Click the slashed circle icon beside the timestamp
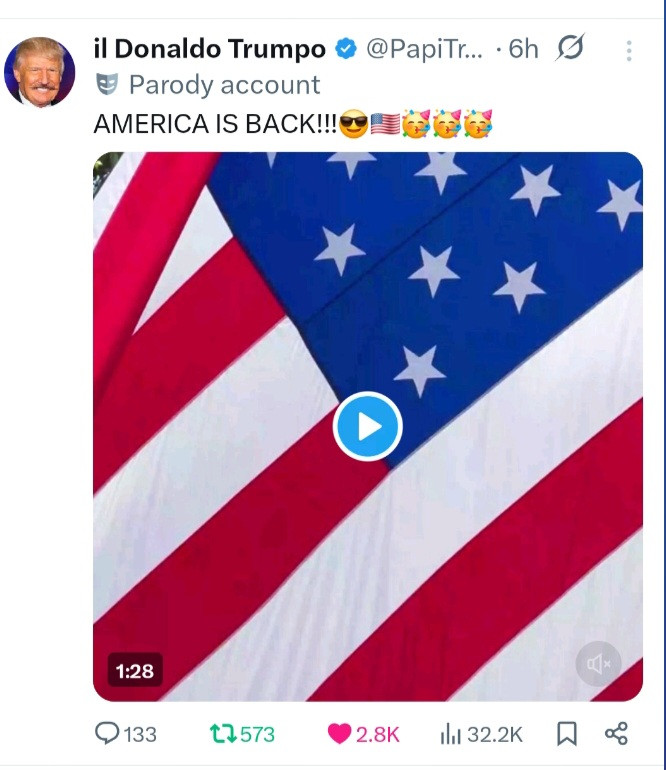The height and width of the screenshot is (770, 666). tap(570, 48)
